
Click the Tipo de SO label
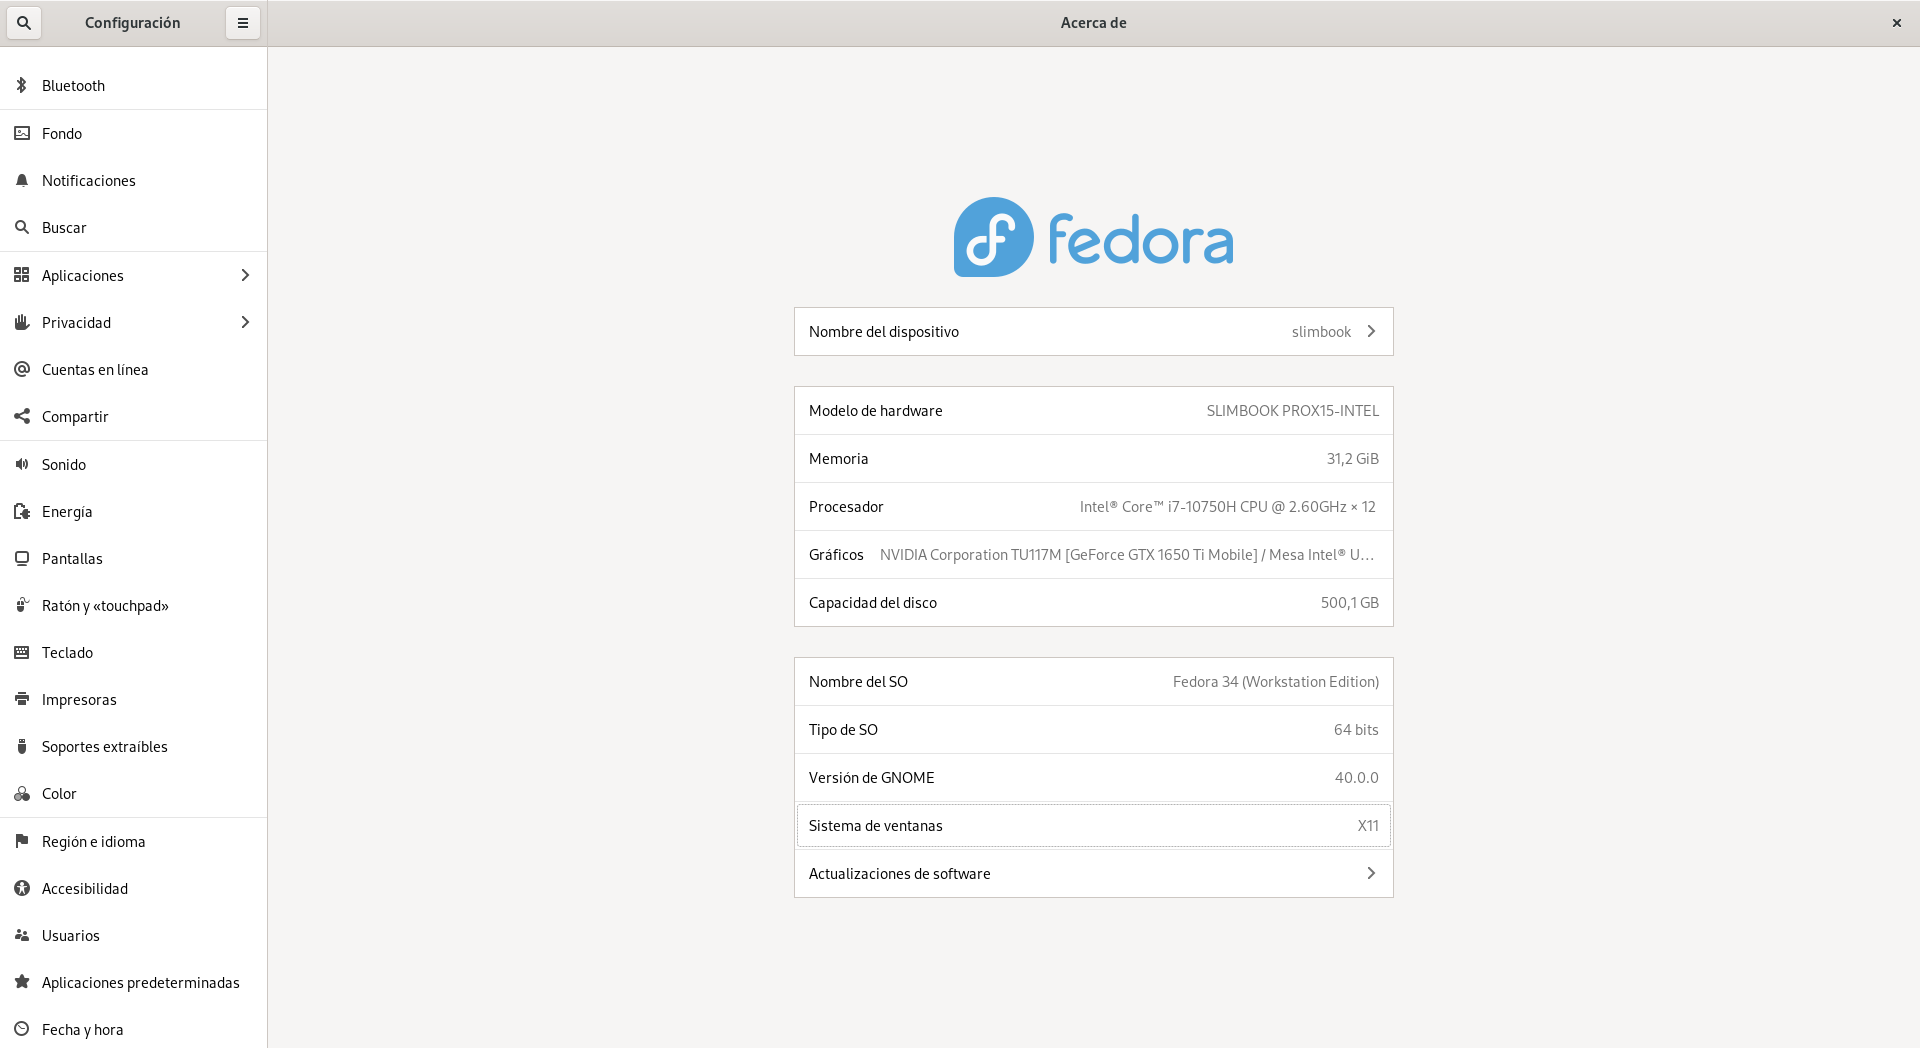tap(843, 730)
